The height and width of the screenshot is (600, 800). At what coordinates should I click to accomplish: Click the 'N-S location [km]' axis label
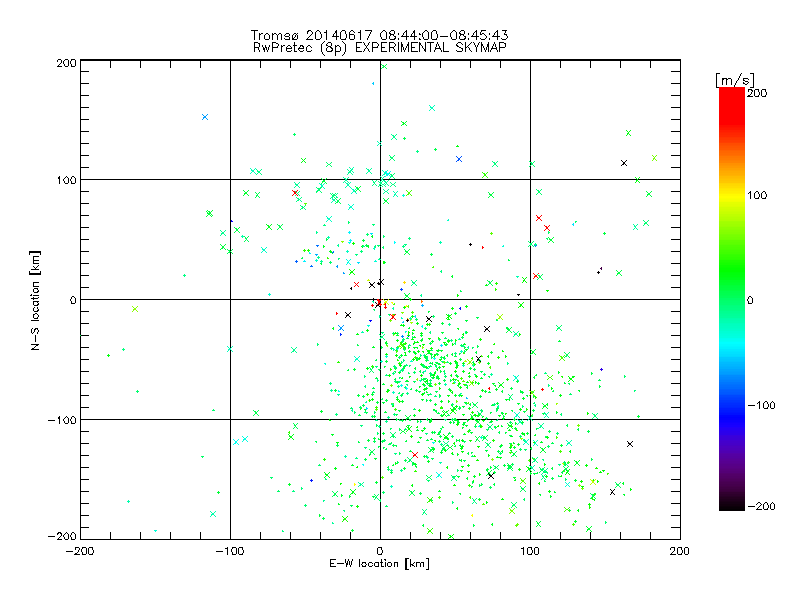(35, 300)
